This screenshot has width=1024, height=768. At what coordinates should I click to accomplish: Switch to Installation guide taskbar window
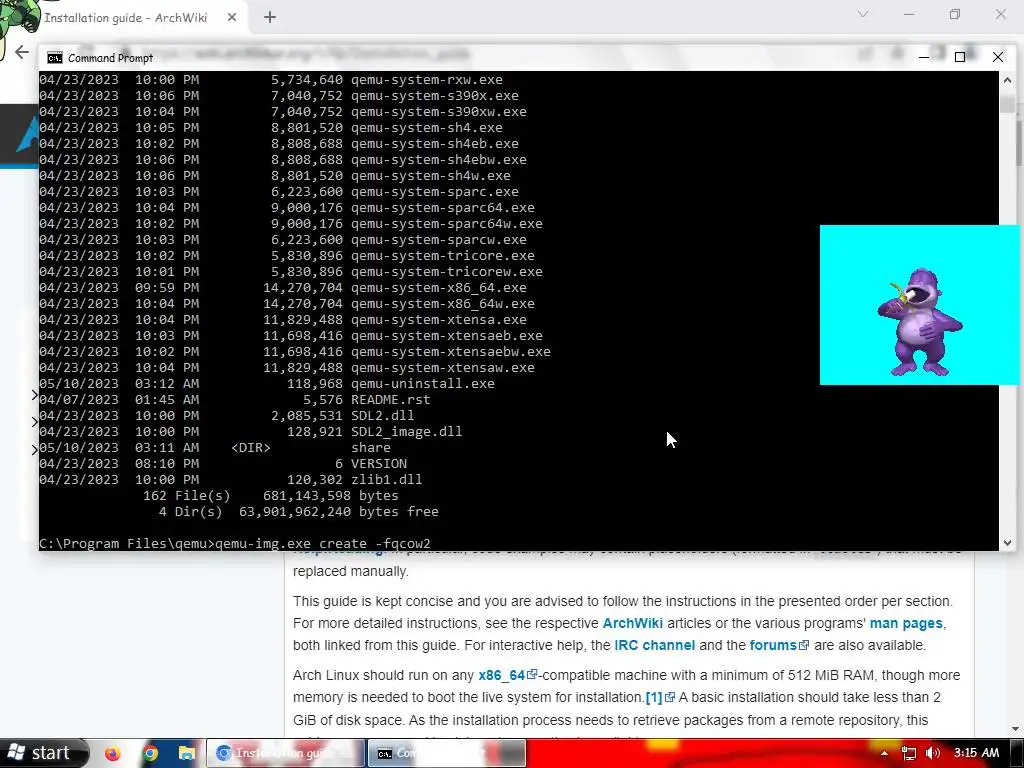[286, 753]
